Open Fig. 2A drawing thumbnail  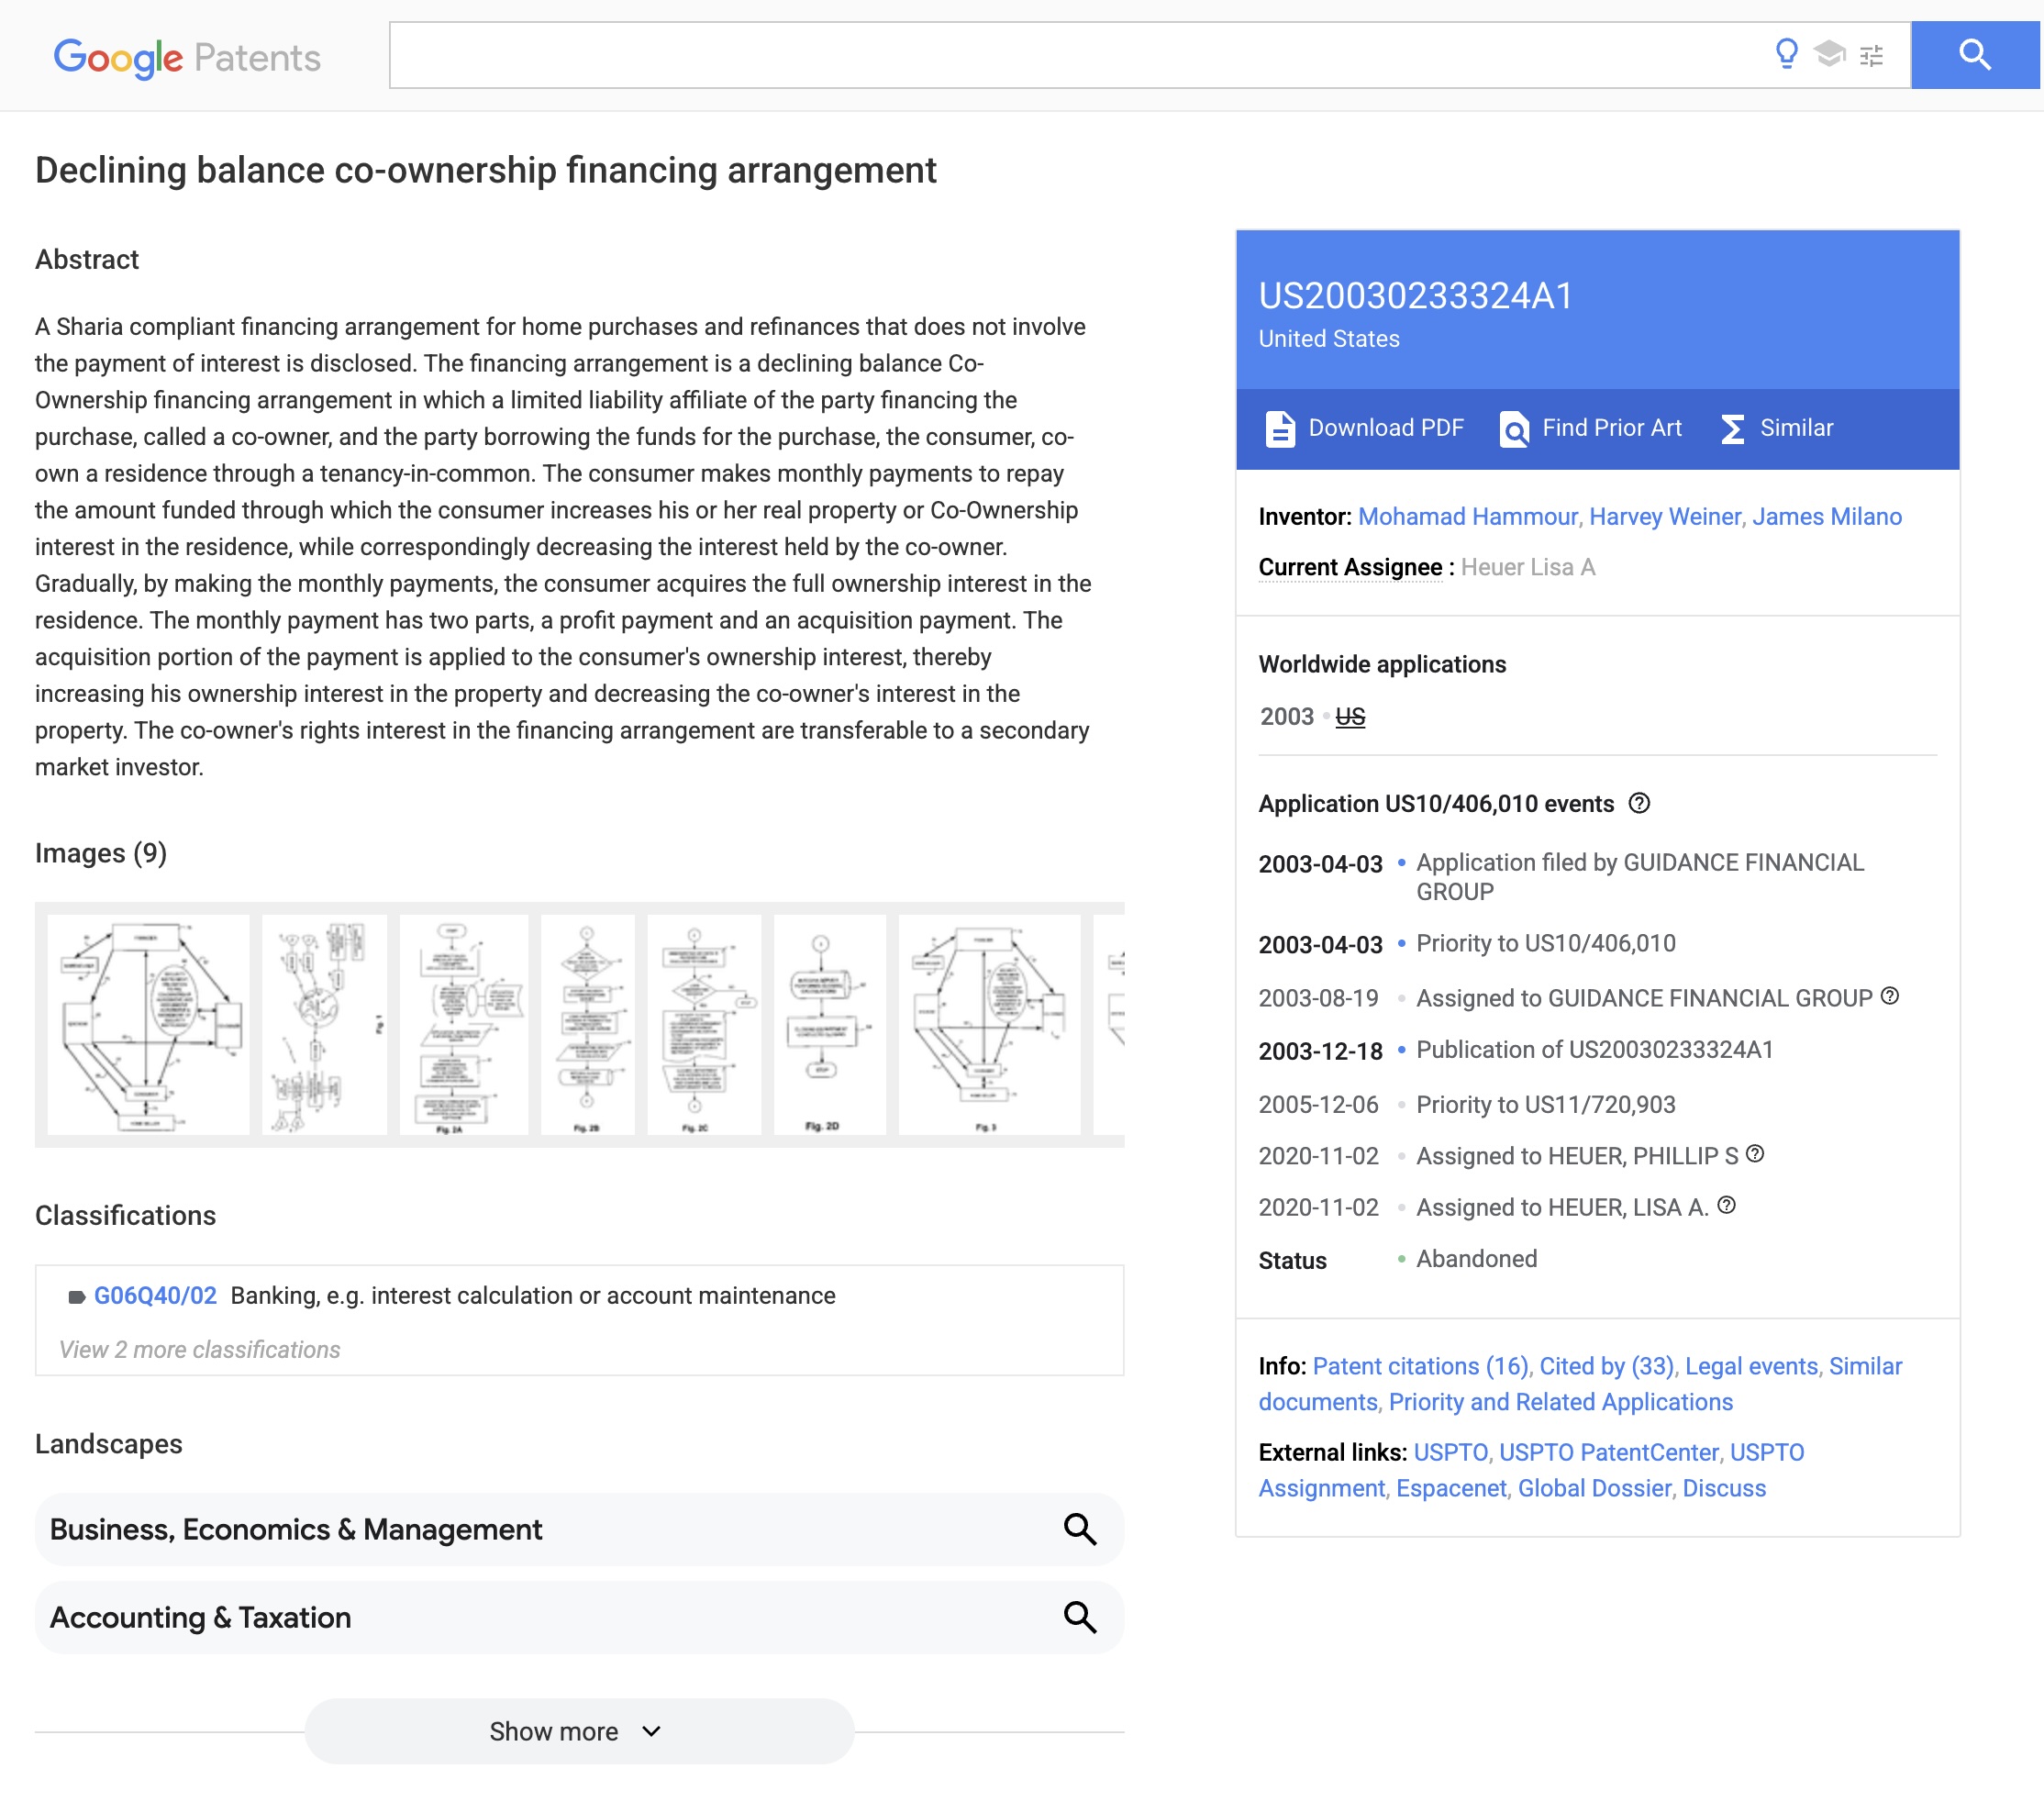coord(464,1024)
